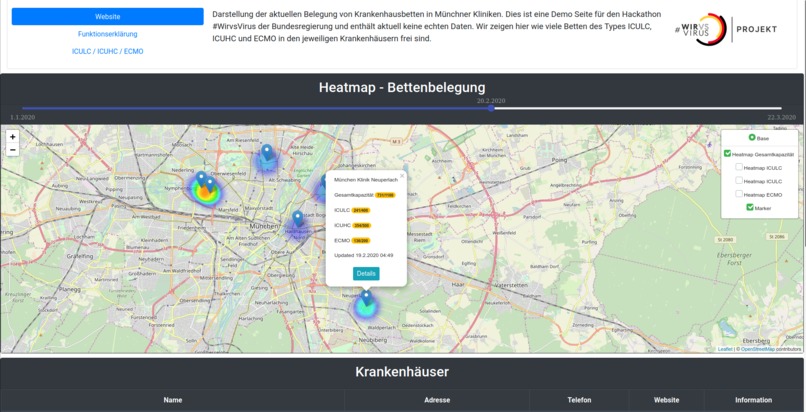Screen dimensions: 806x412
Task: Enable the Heatmap ECMO layer
Action: [x=739, y=194]
